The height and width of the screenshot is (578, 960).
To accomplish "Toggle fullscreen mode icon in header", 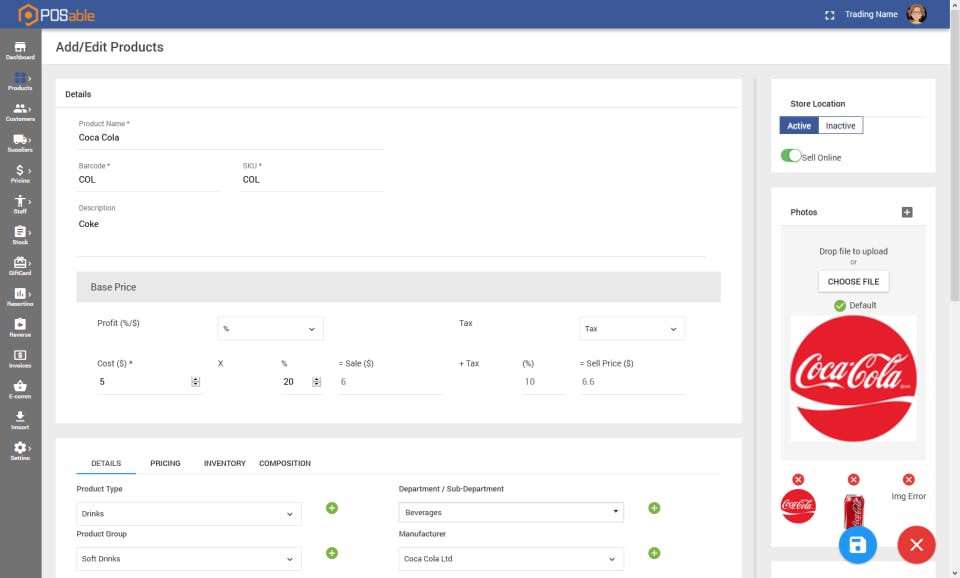I will click(830, 15).
